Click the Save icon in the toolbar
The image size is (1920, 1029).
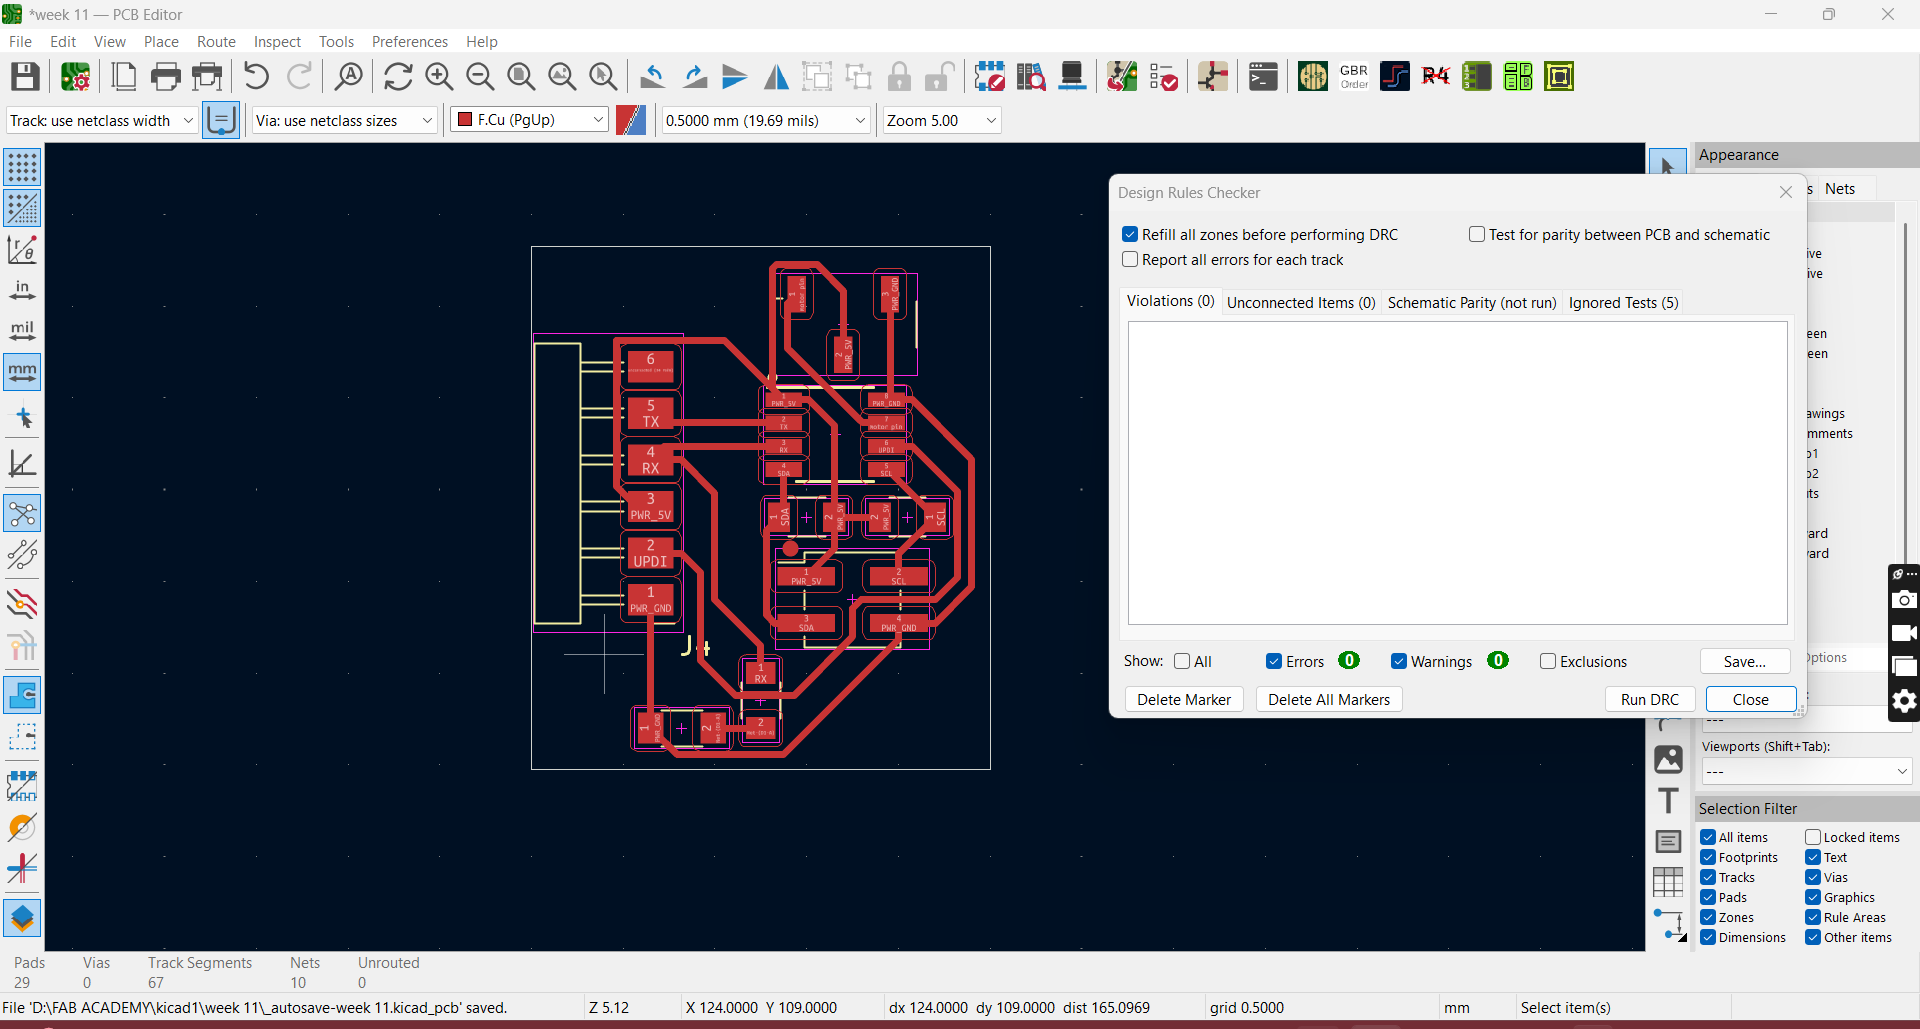(x=25, y=77)
